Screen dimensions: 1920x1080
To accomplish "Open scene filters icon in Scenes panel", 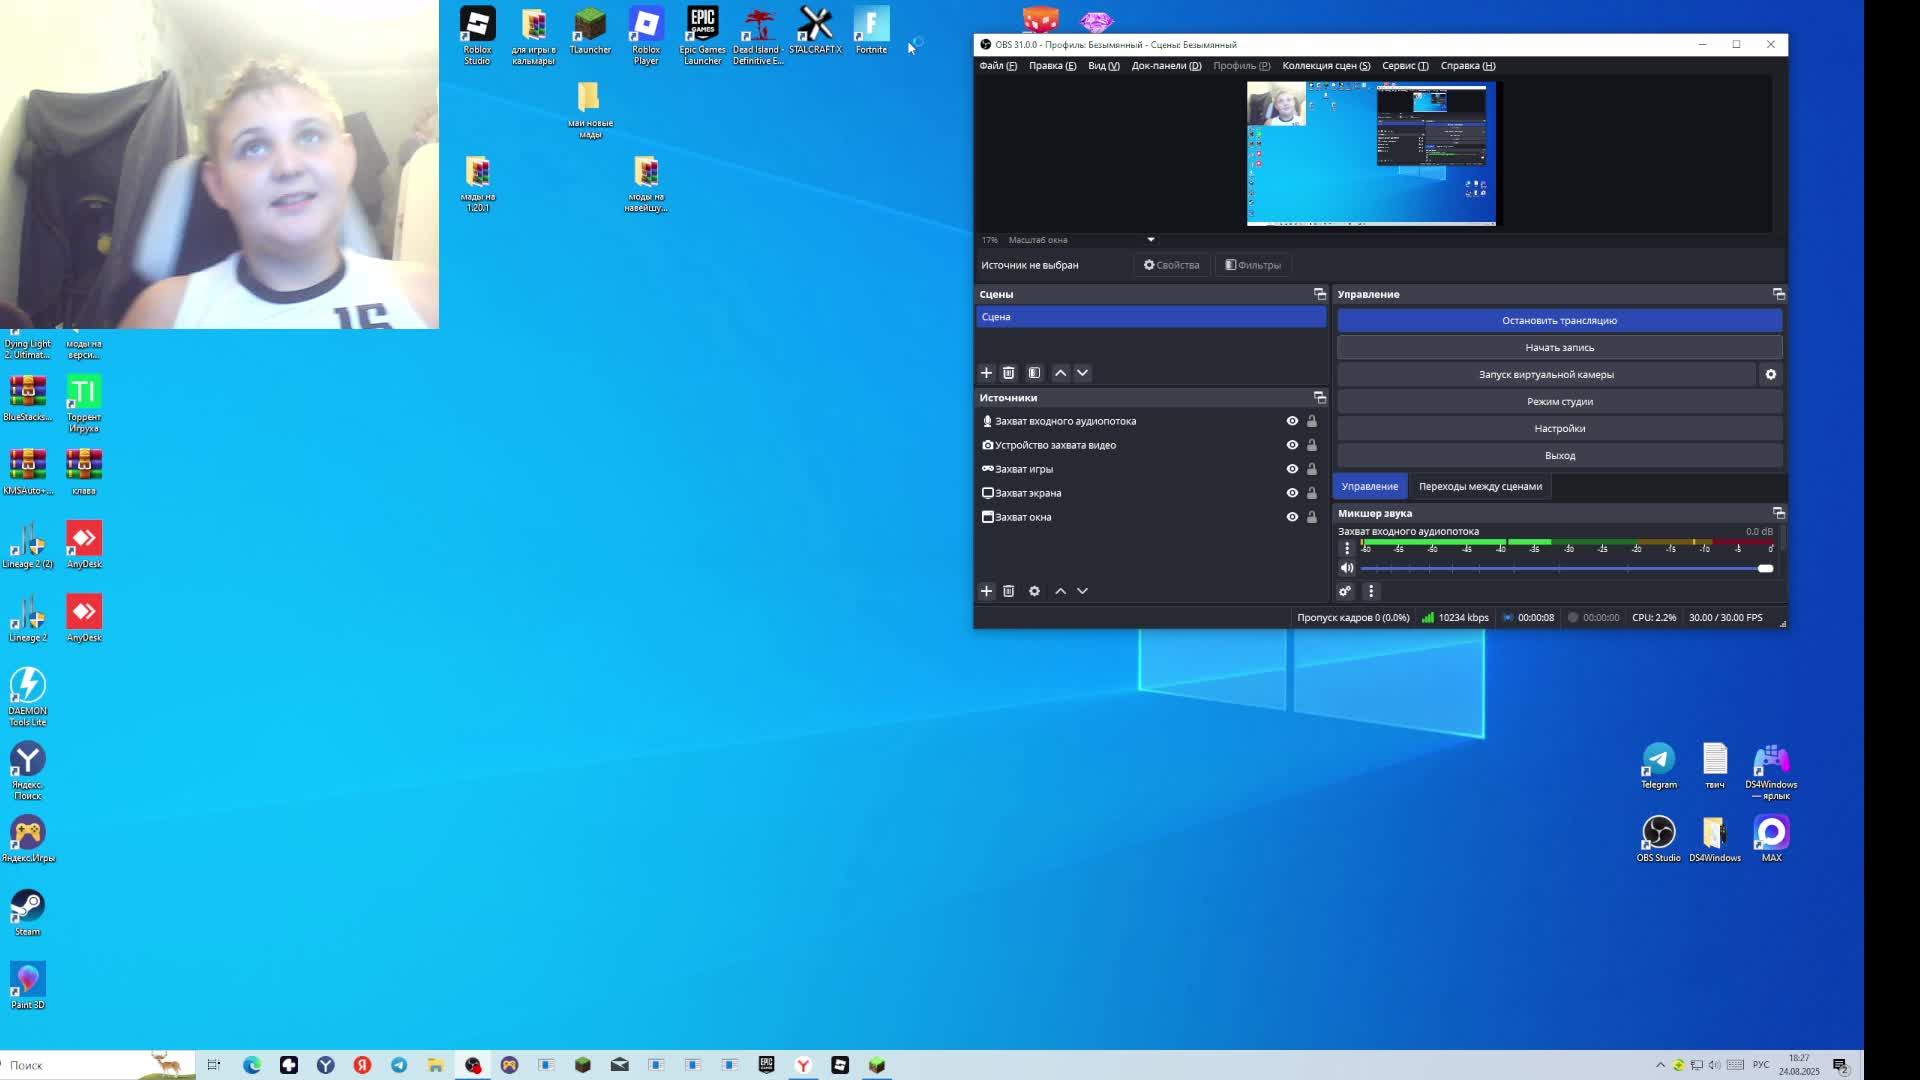I will point(1034,373).
